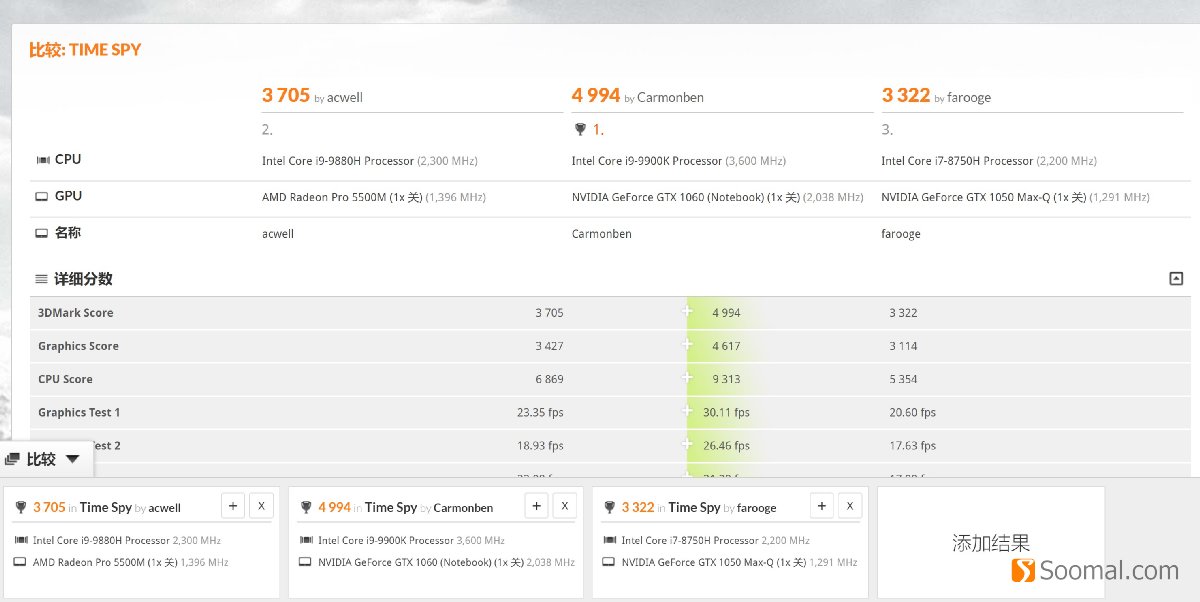Click trophy icon on Carmonben's bottom card
The width and height of the screenshot is (1200, 602).
tap(305, 507)
